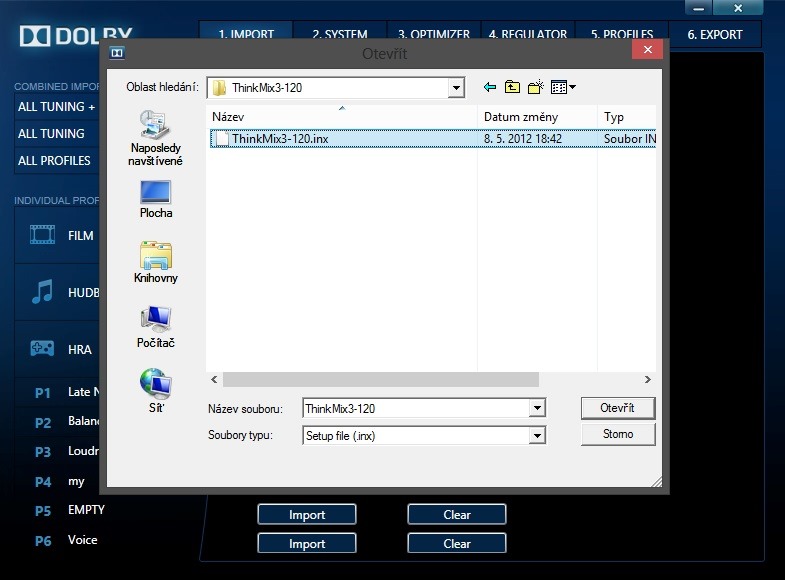Go to Počítač computer location
Screen dimensions: 785x580
coord(155,328)
